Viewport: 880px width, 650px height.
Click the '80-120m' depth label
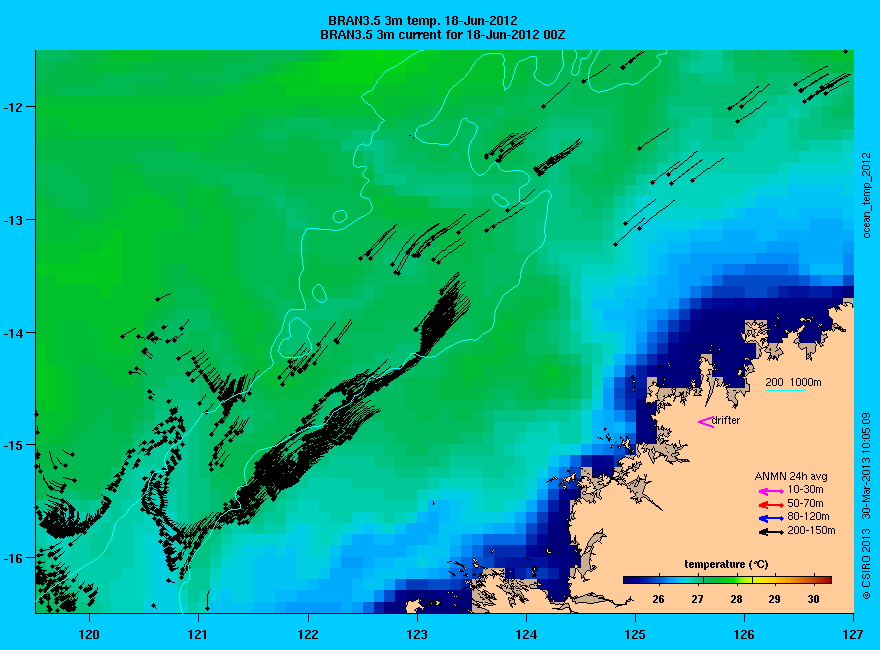[808, 516]
